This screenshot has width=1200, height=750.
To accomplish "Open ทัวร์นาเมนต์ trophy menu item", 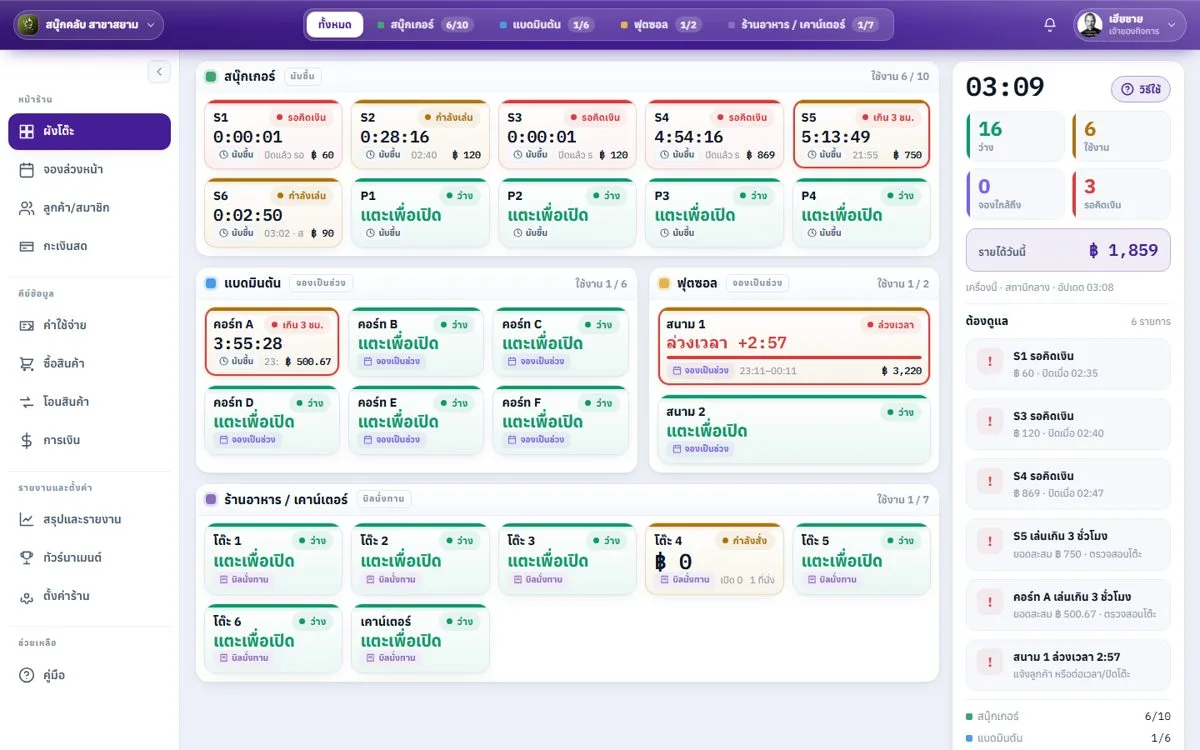I will click(89, 558).
